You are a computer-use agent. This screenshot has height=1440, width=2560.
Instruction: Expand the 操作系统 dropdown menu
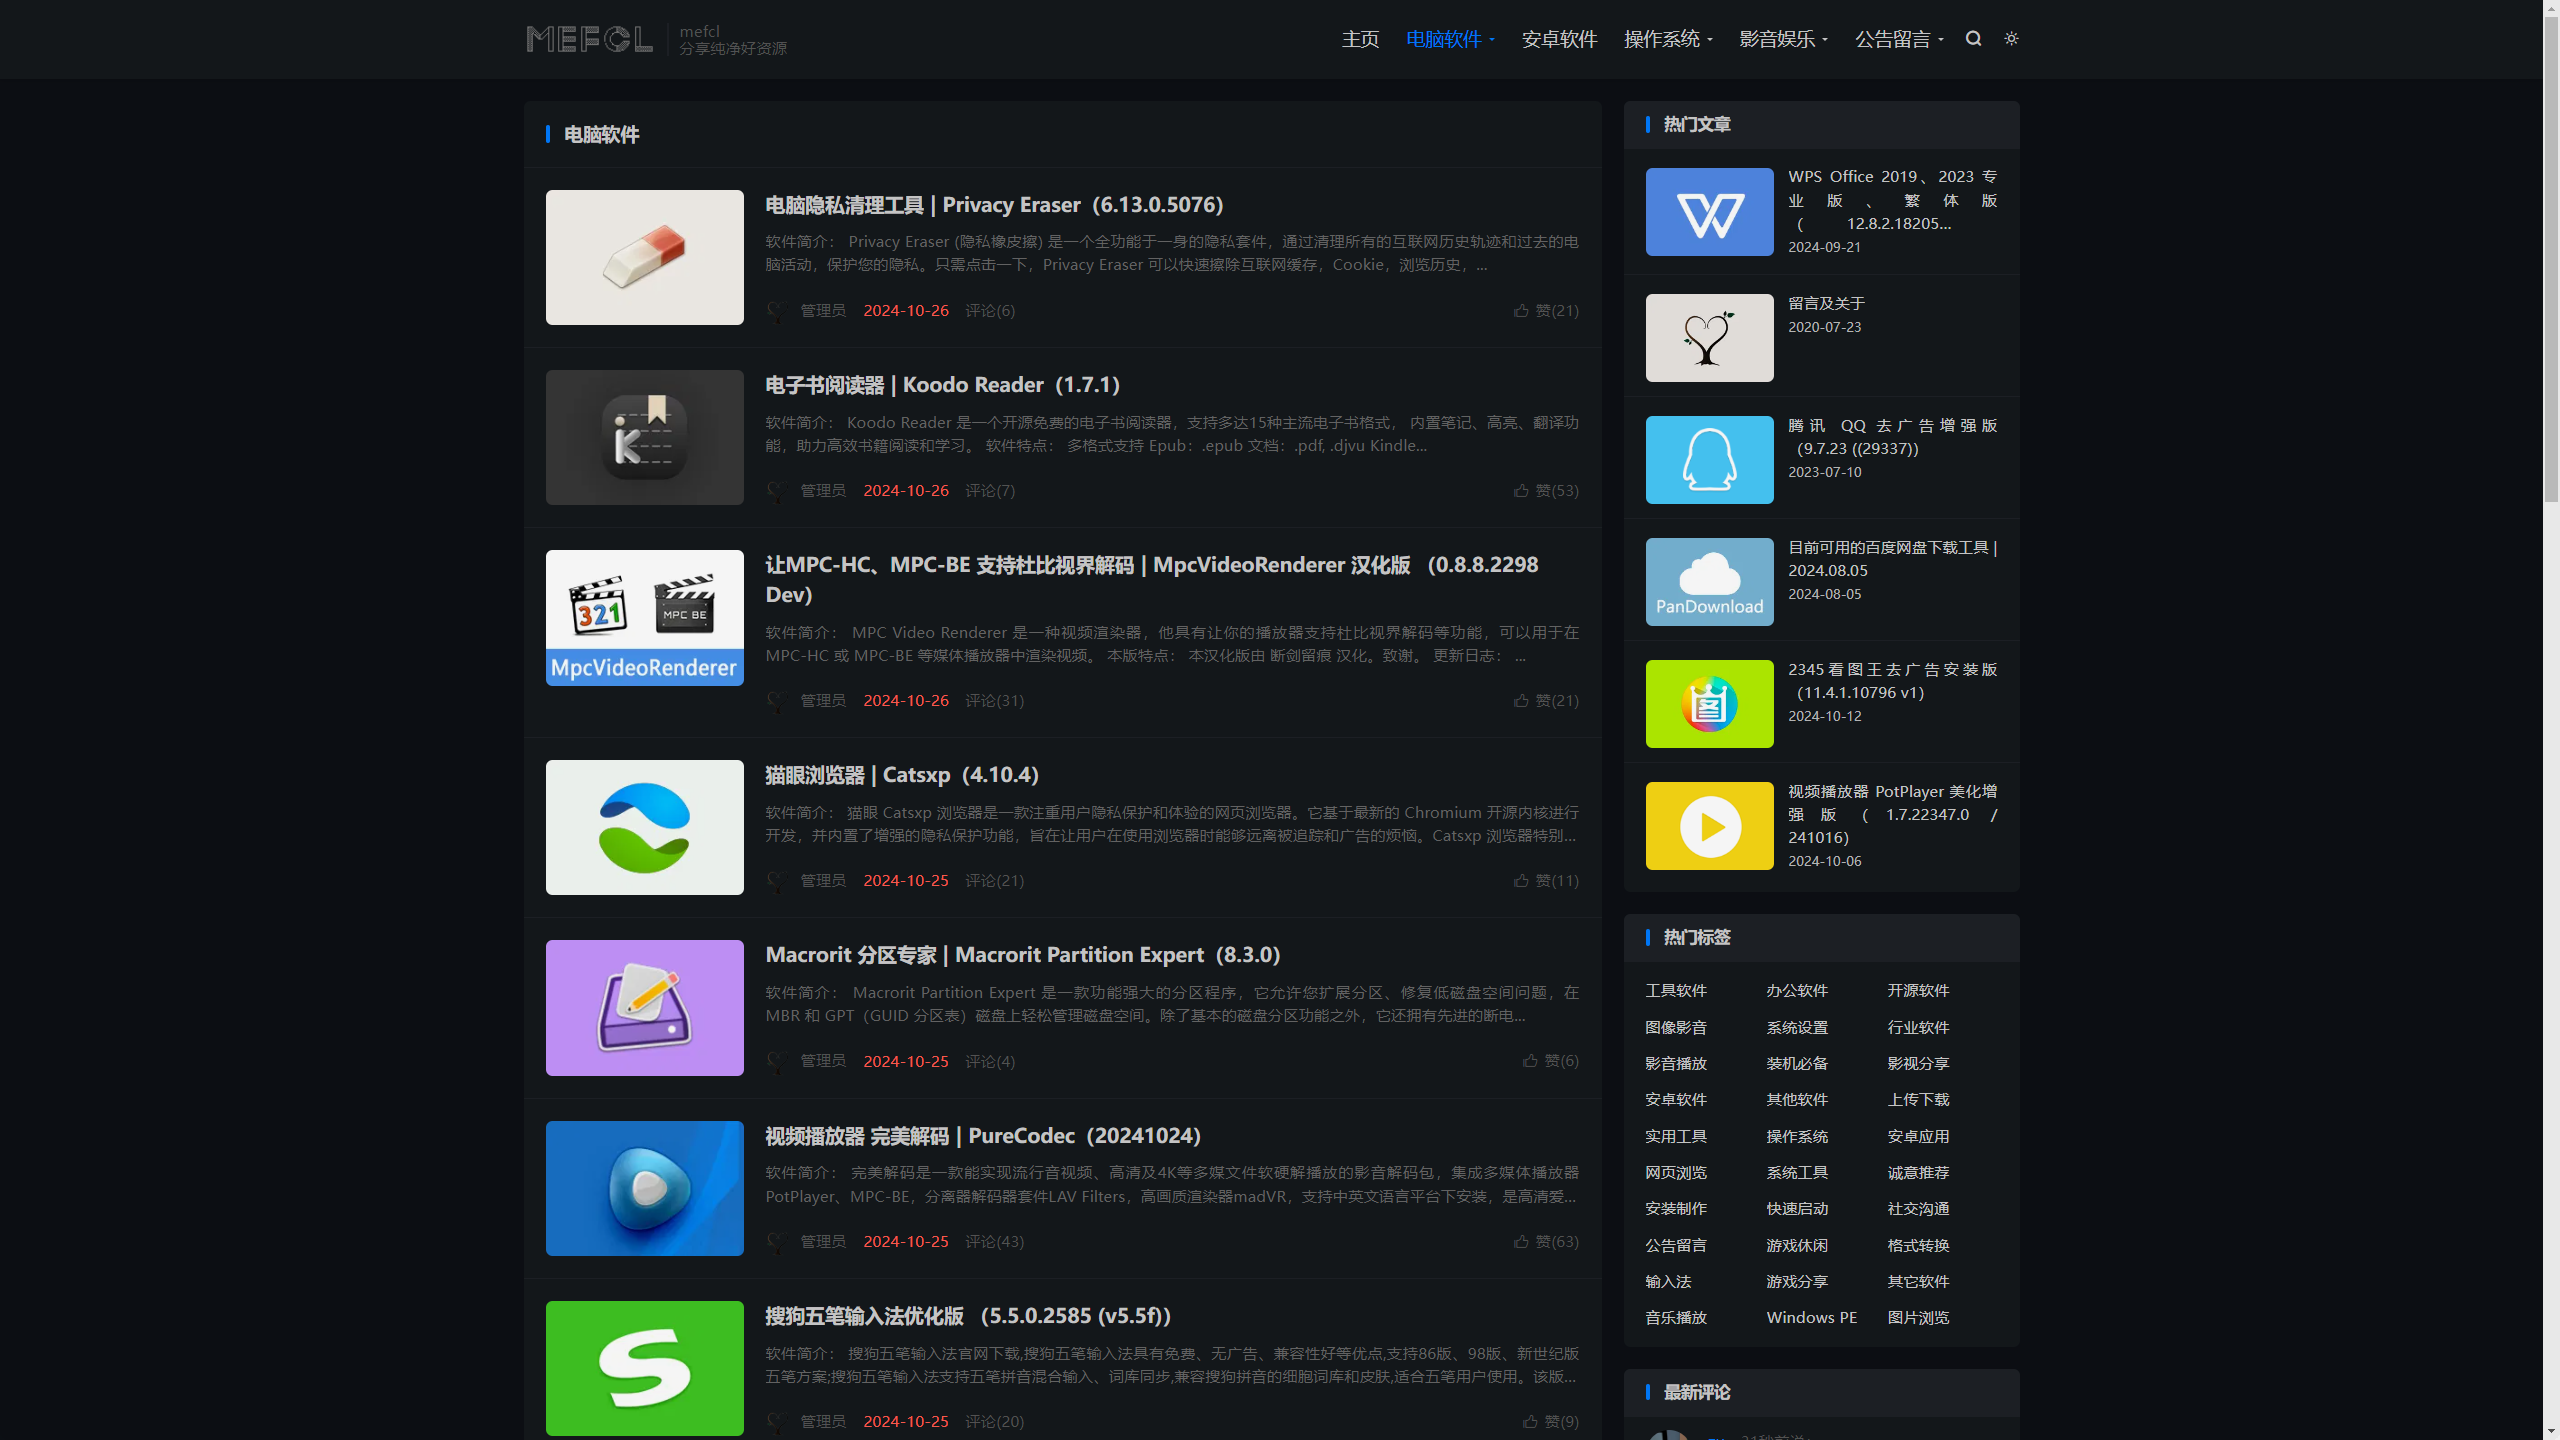pyautogui.click(x=1668, y=39)
